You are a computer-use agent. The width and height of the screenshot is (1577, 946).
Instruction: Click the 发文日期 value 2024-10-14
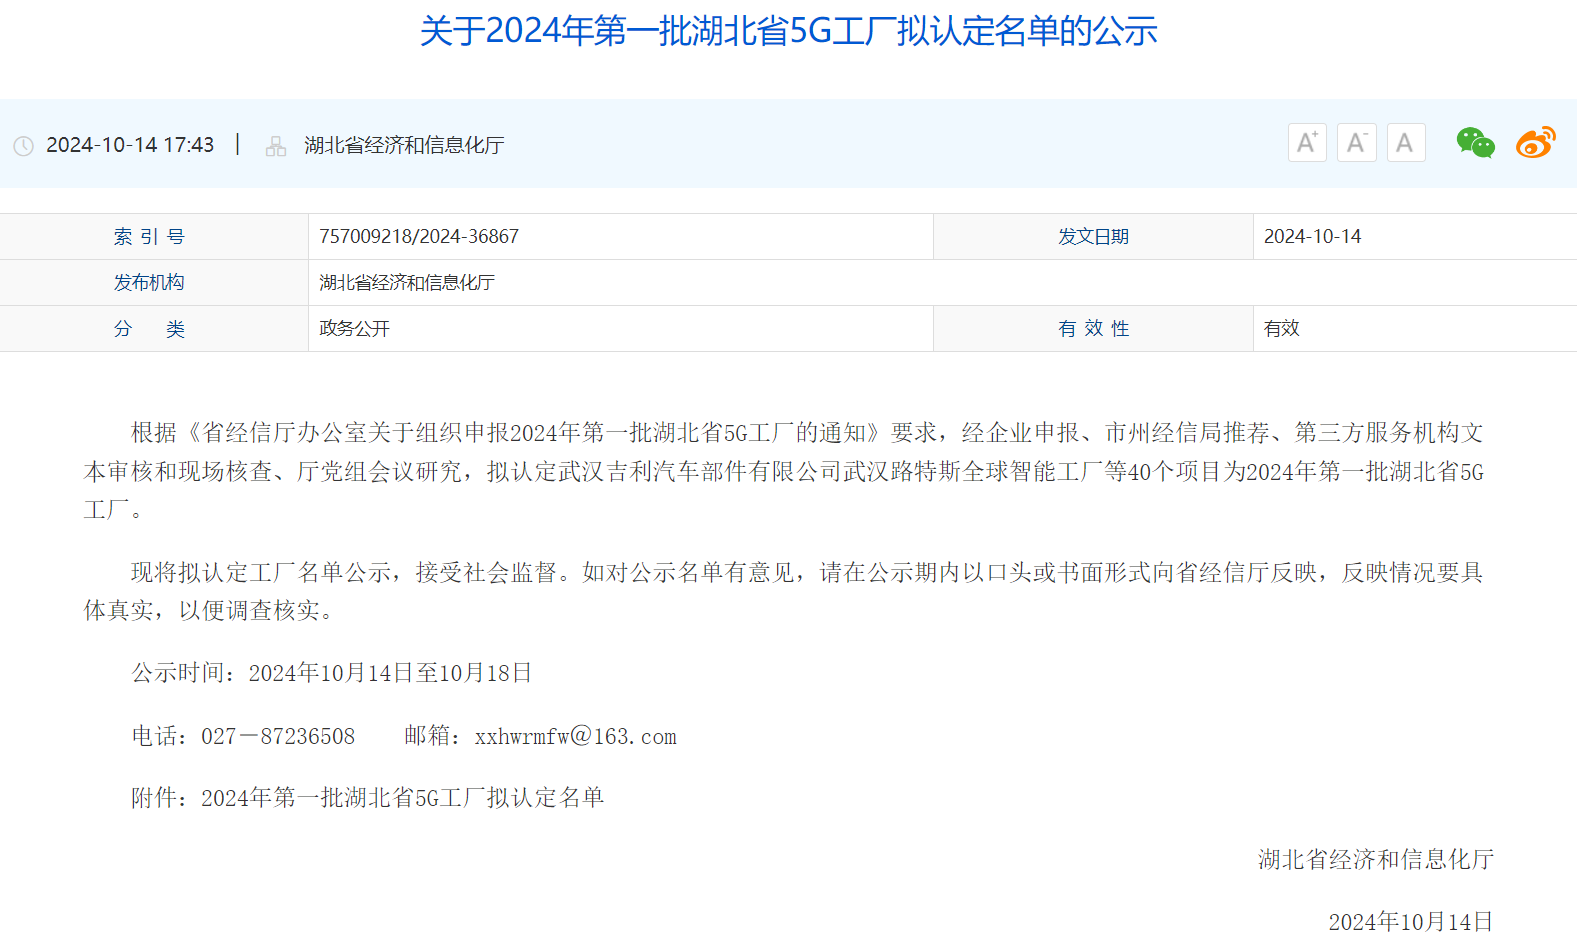tap(1312, 236)
